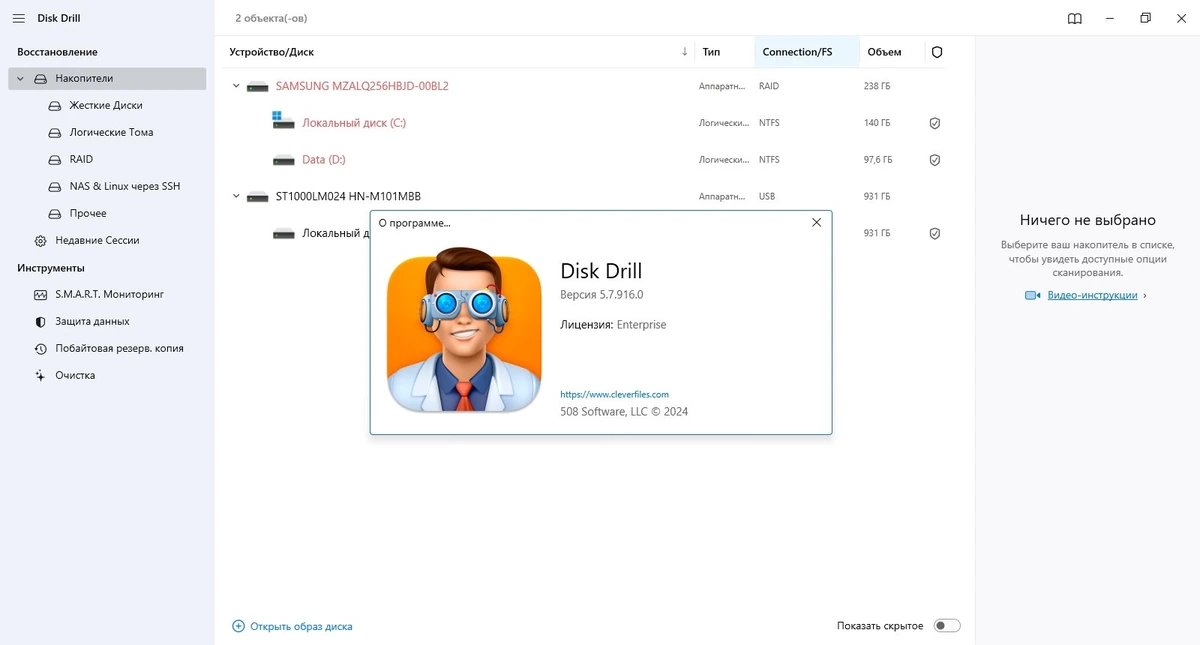Click the plus icon beside Открыть образ диска
1200x645 pixels.
click(x=238, y=627)
